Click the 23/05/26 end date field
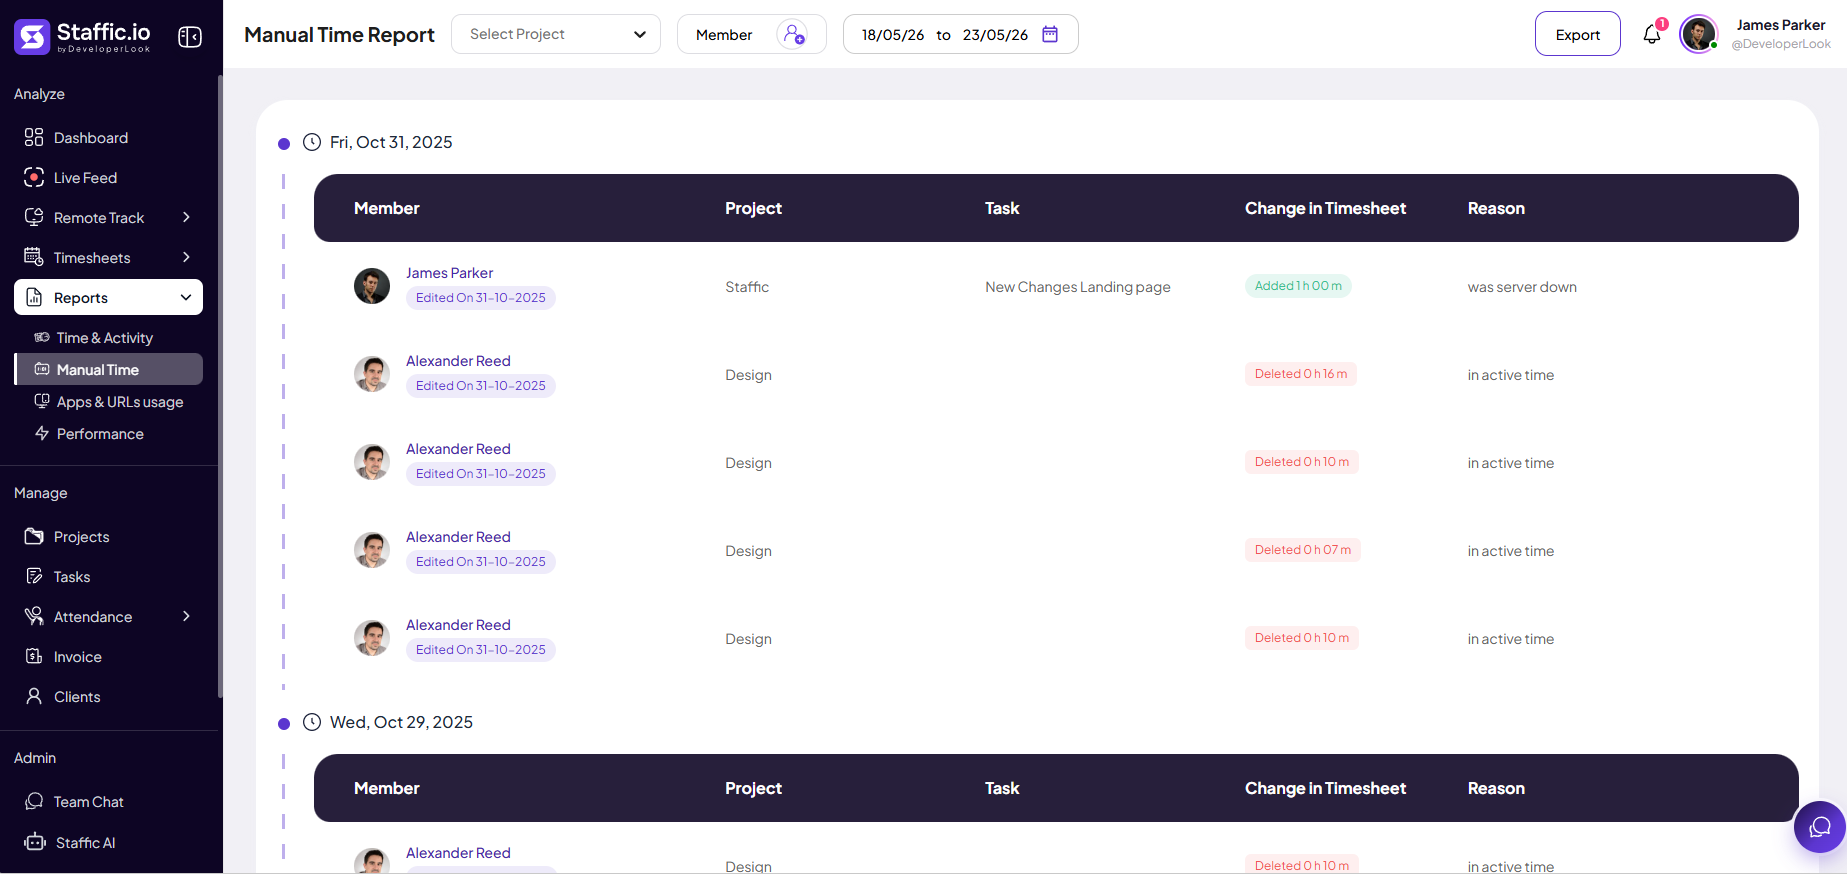Screen dimensions: 1847x874 pyautogui.click(x=995, y=34)
